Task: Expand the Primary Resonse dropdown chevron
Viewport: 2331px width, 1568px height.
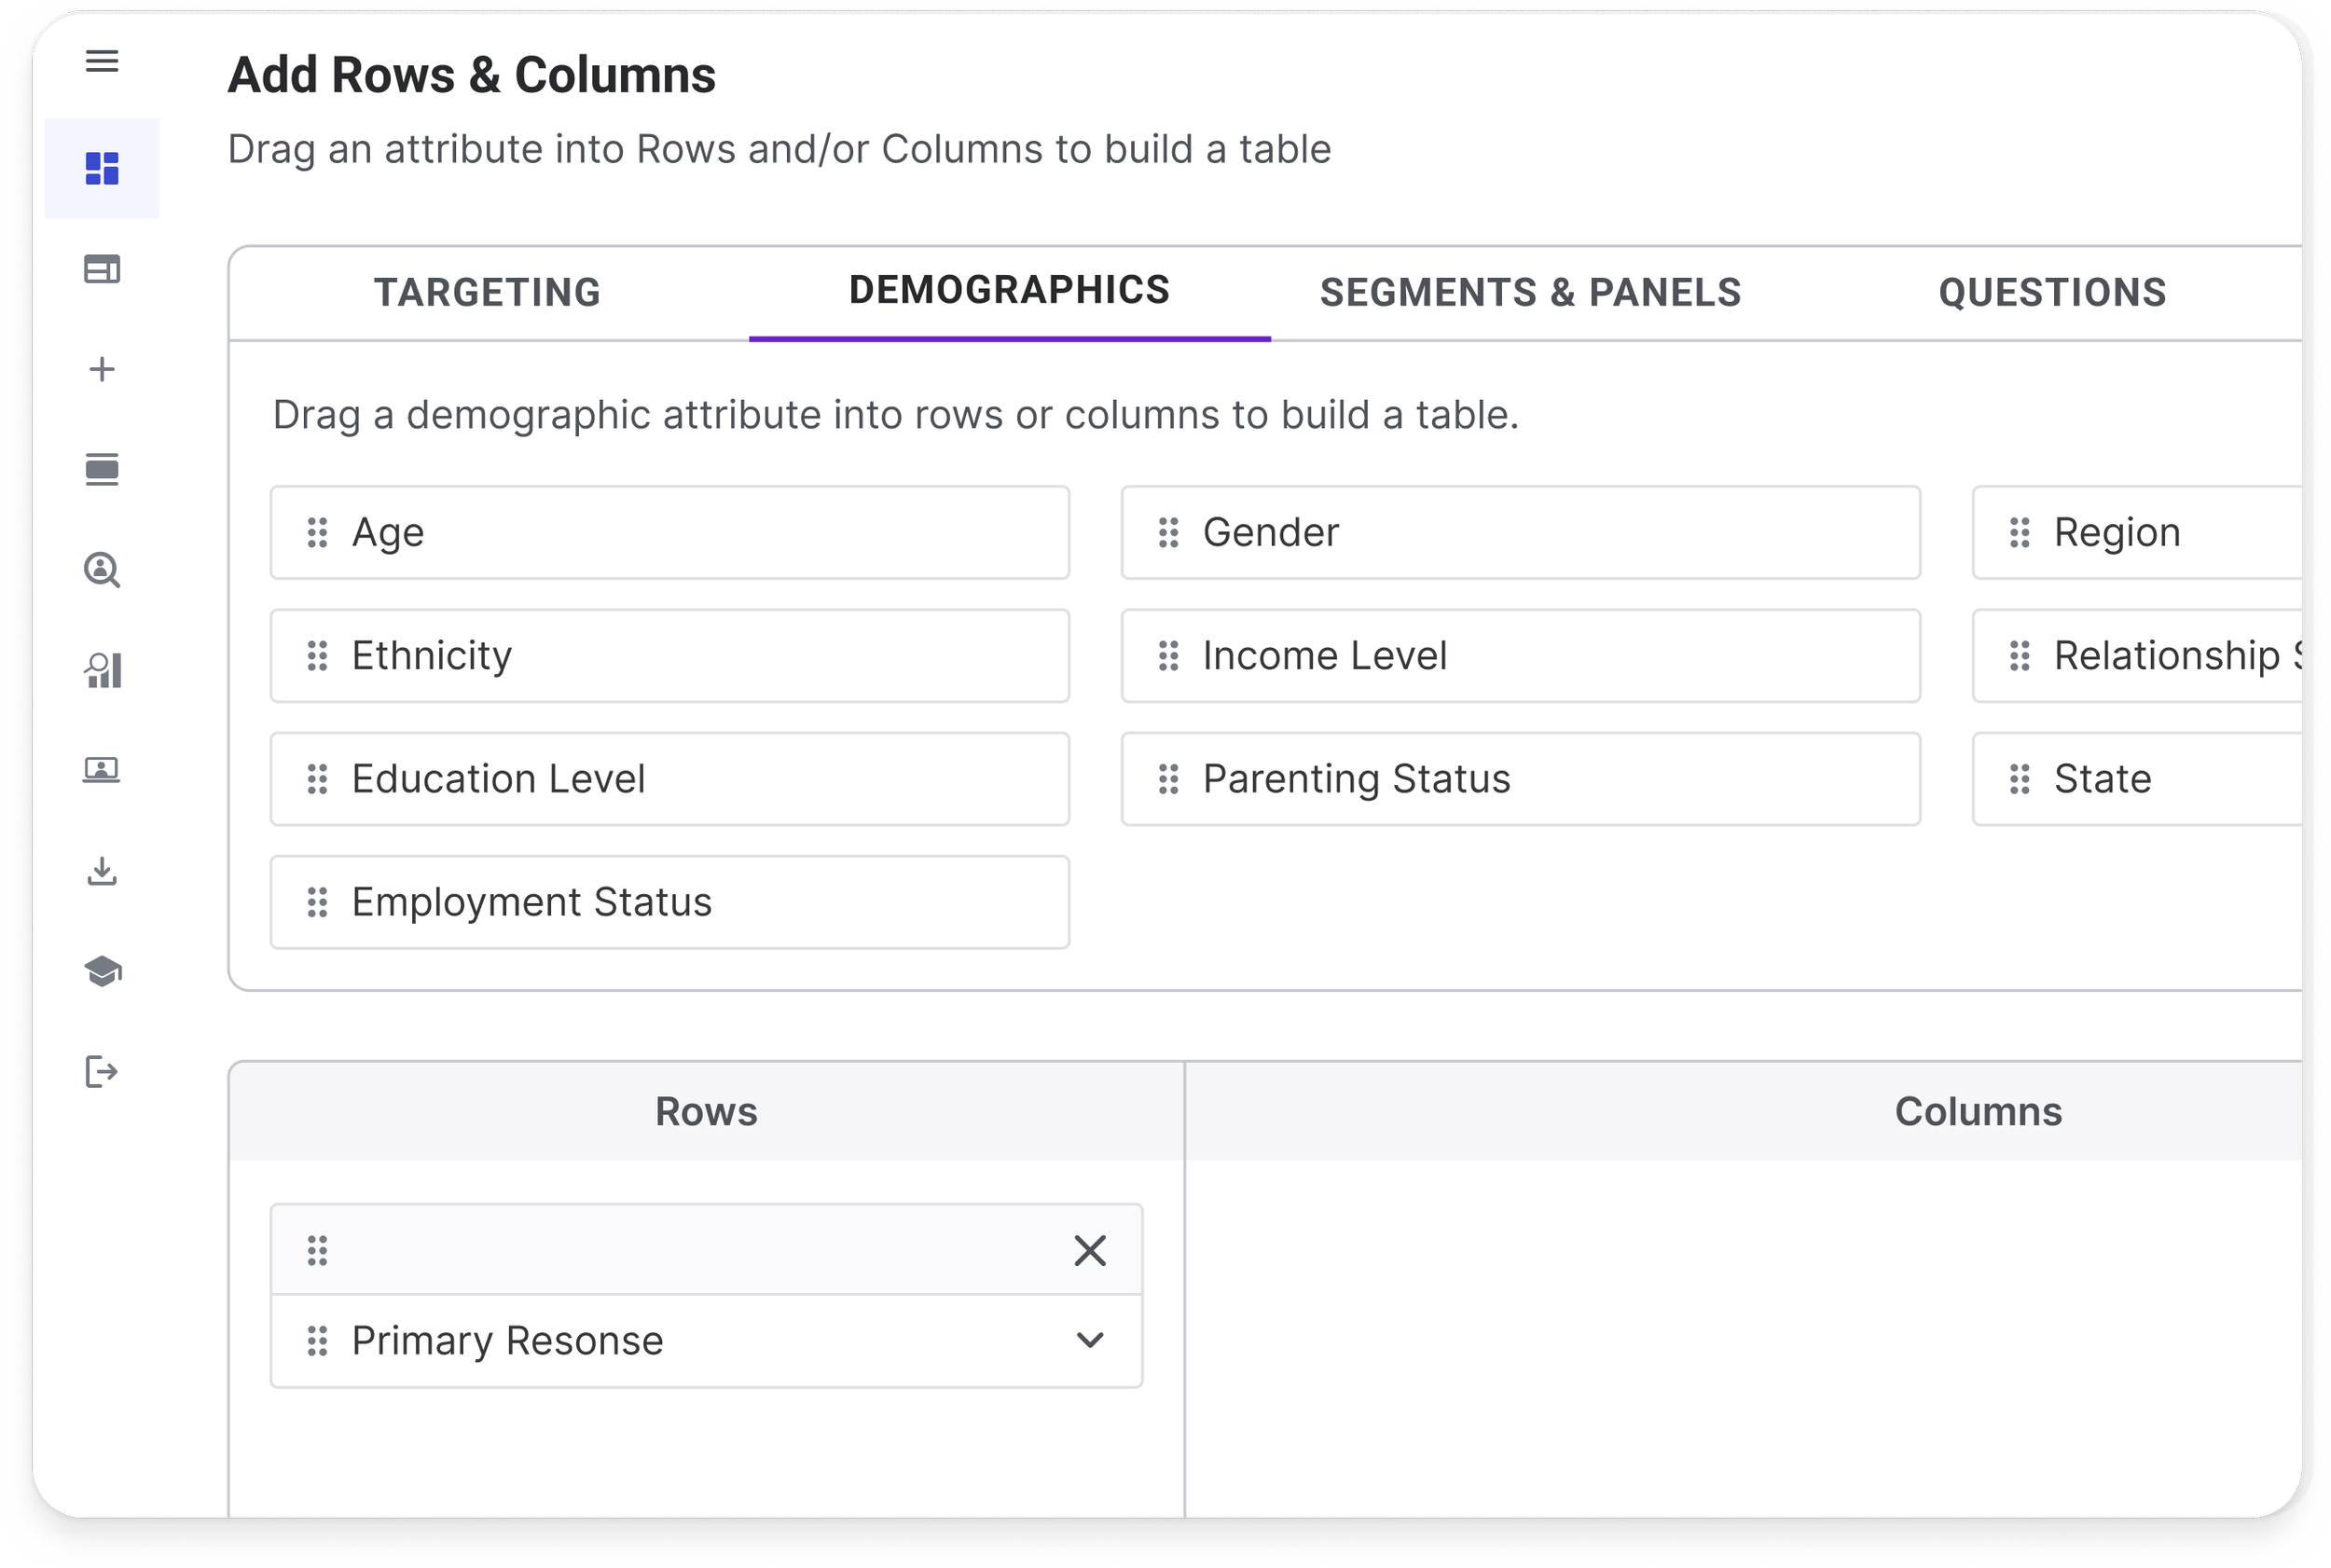Action: coord(1090,1340)
